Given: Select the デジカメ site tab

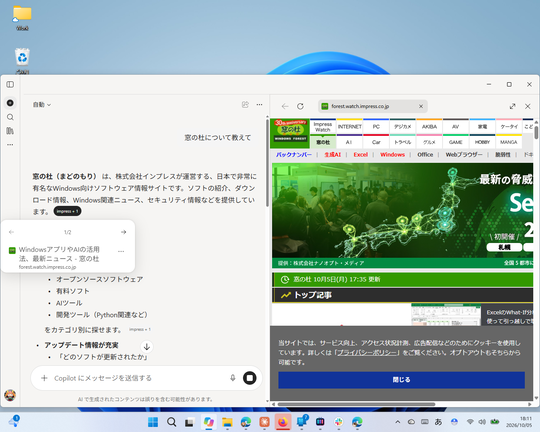Looking at the screenshot, I should (x=403, y=127).
